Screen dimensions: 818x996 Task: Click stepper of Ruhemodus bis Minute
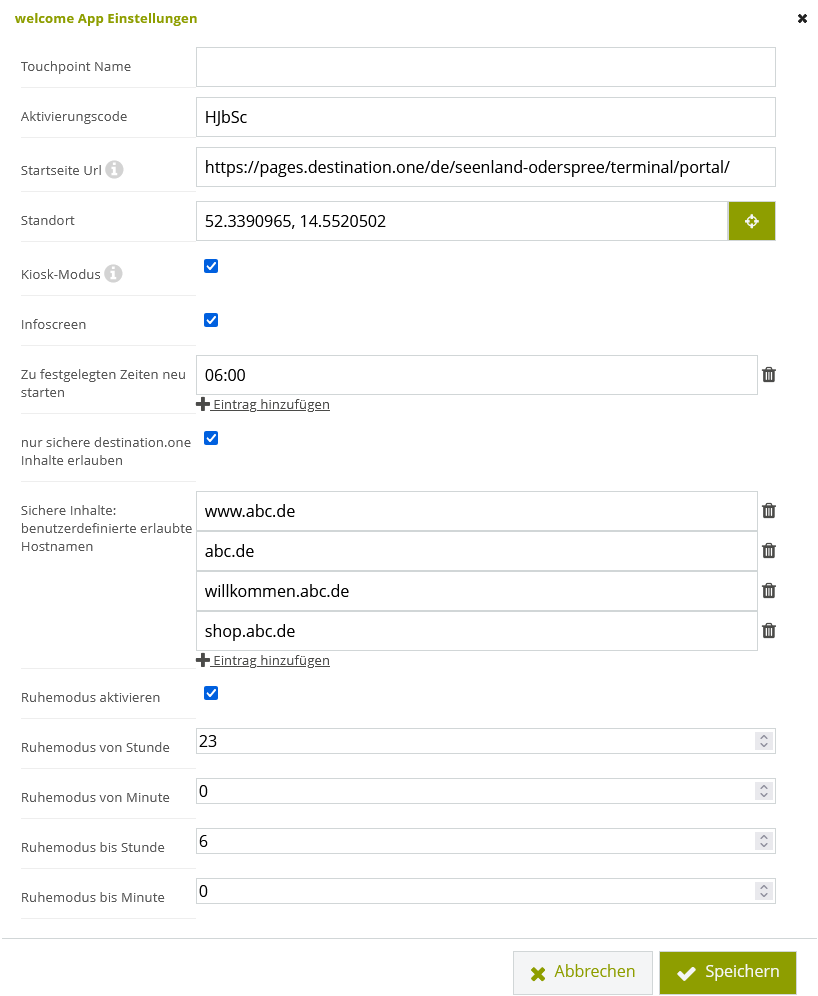click(x=764, y=892)
